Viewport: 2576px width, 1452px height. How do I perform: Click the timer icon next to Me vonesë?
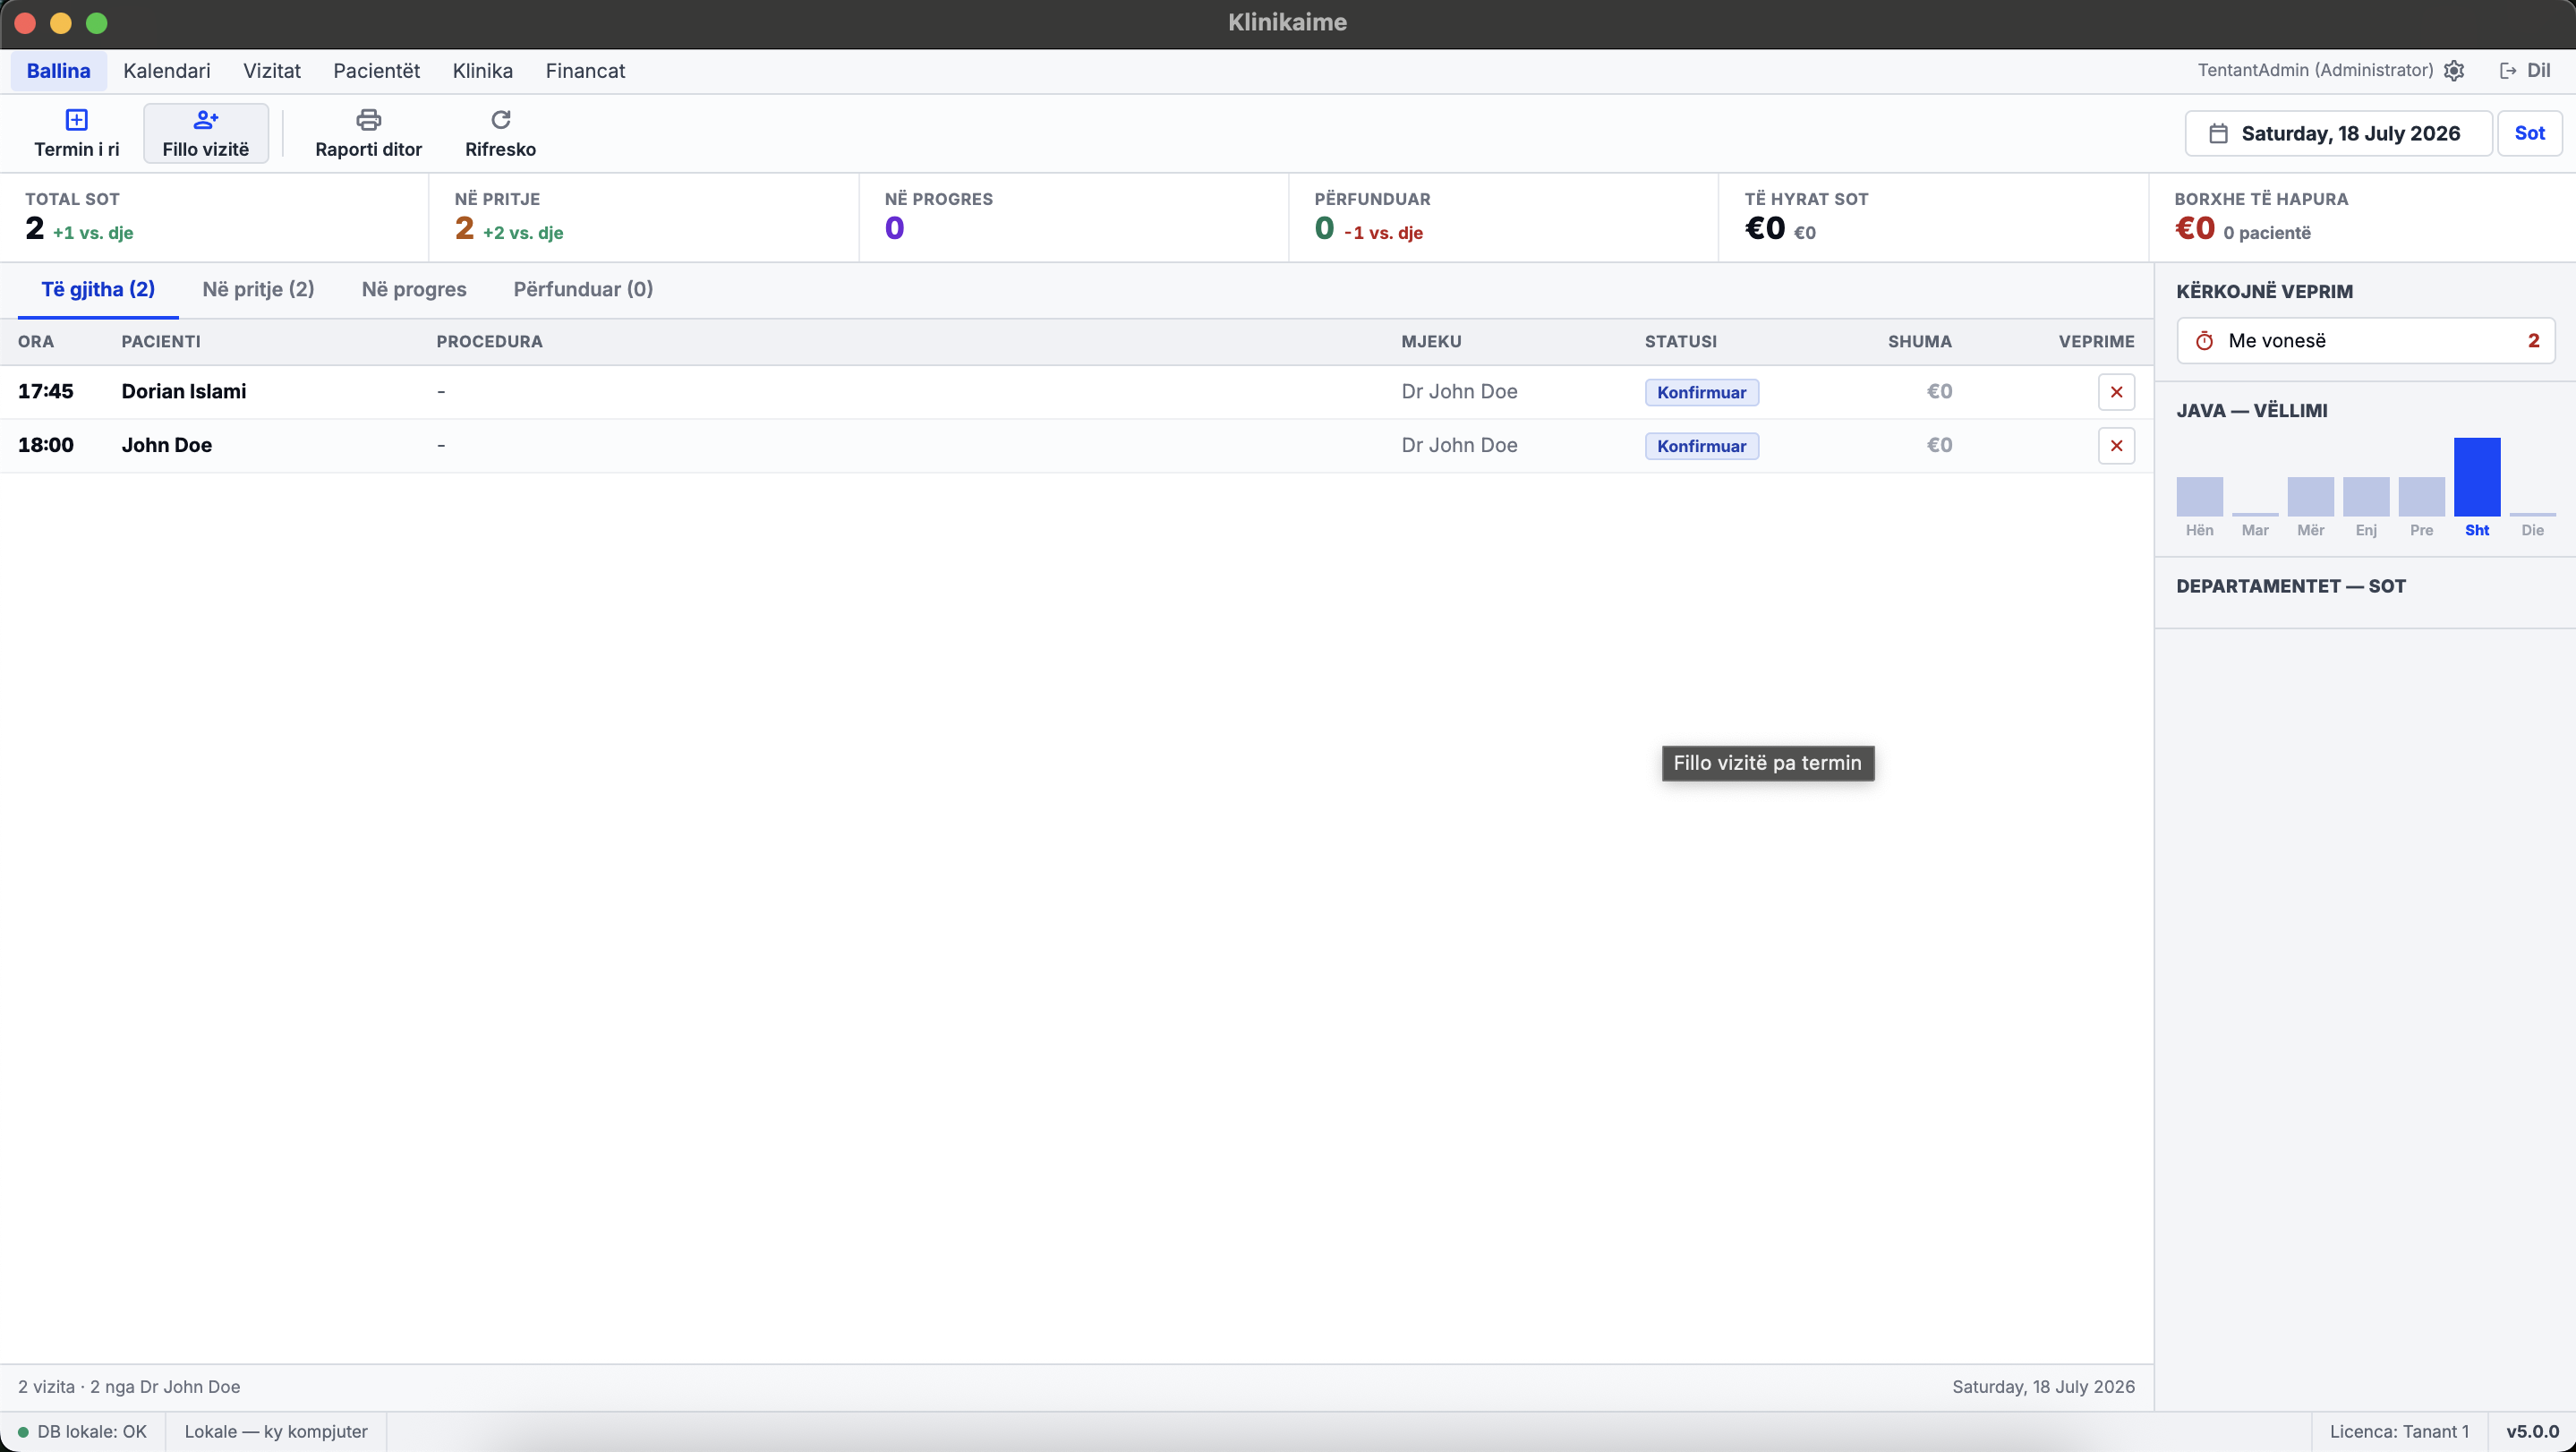click(x=2204, y=341)
